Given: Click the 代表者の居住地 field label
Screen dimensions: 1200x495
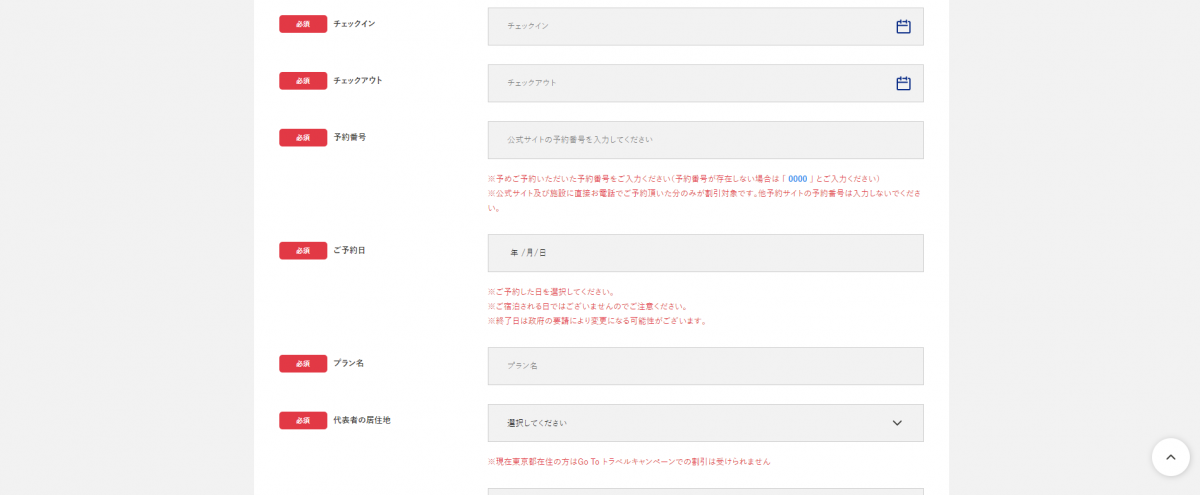Looking at the screenshot, I should tap(362, 420).
